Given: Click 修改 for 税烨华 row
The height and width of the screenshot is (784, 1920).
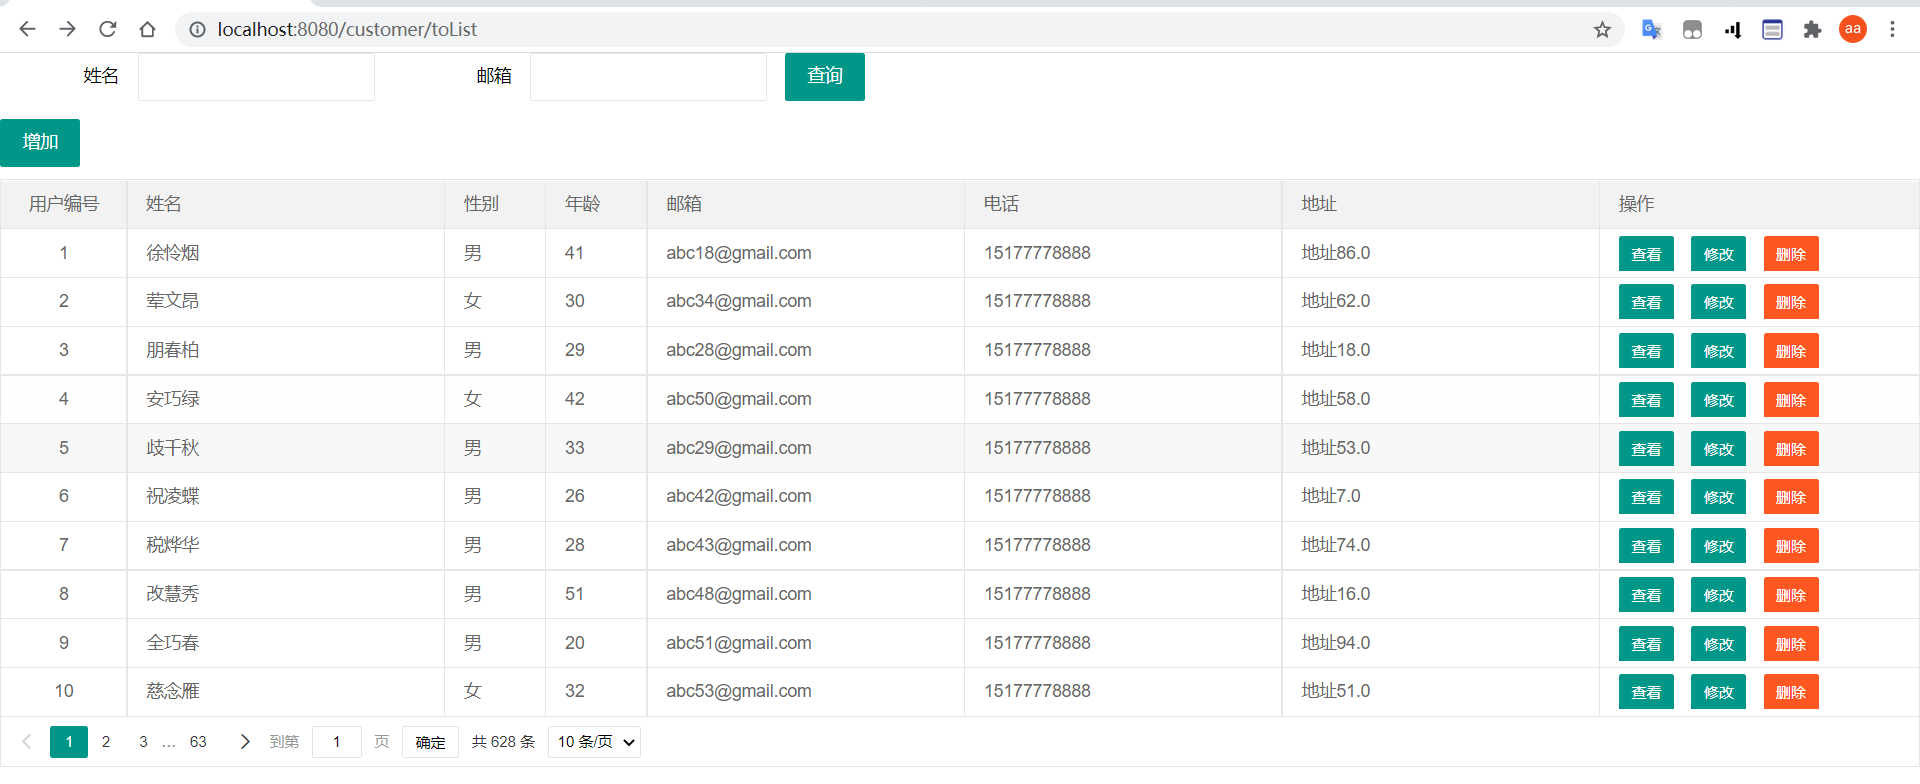Looking at the screenshot, I should 1718,546.
